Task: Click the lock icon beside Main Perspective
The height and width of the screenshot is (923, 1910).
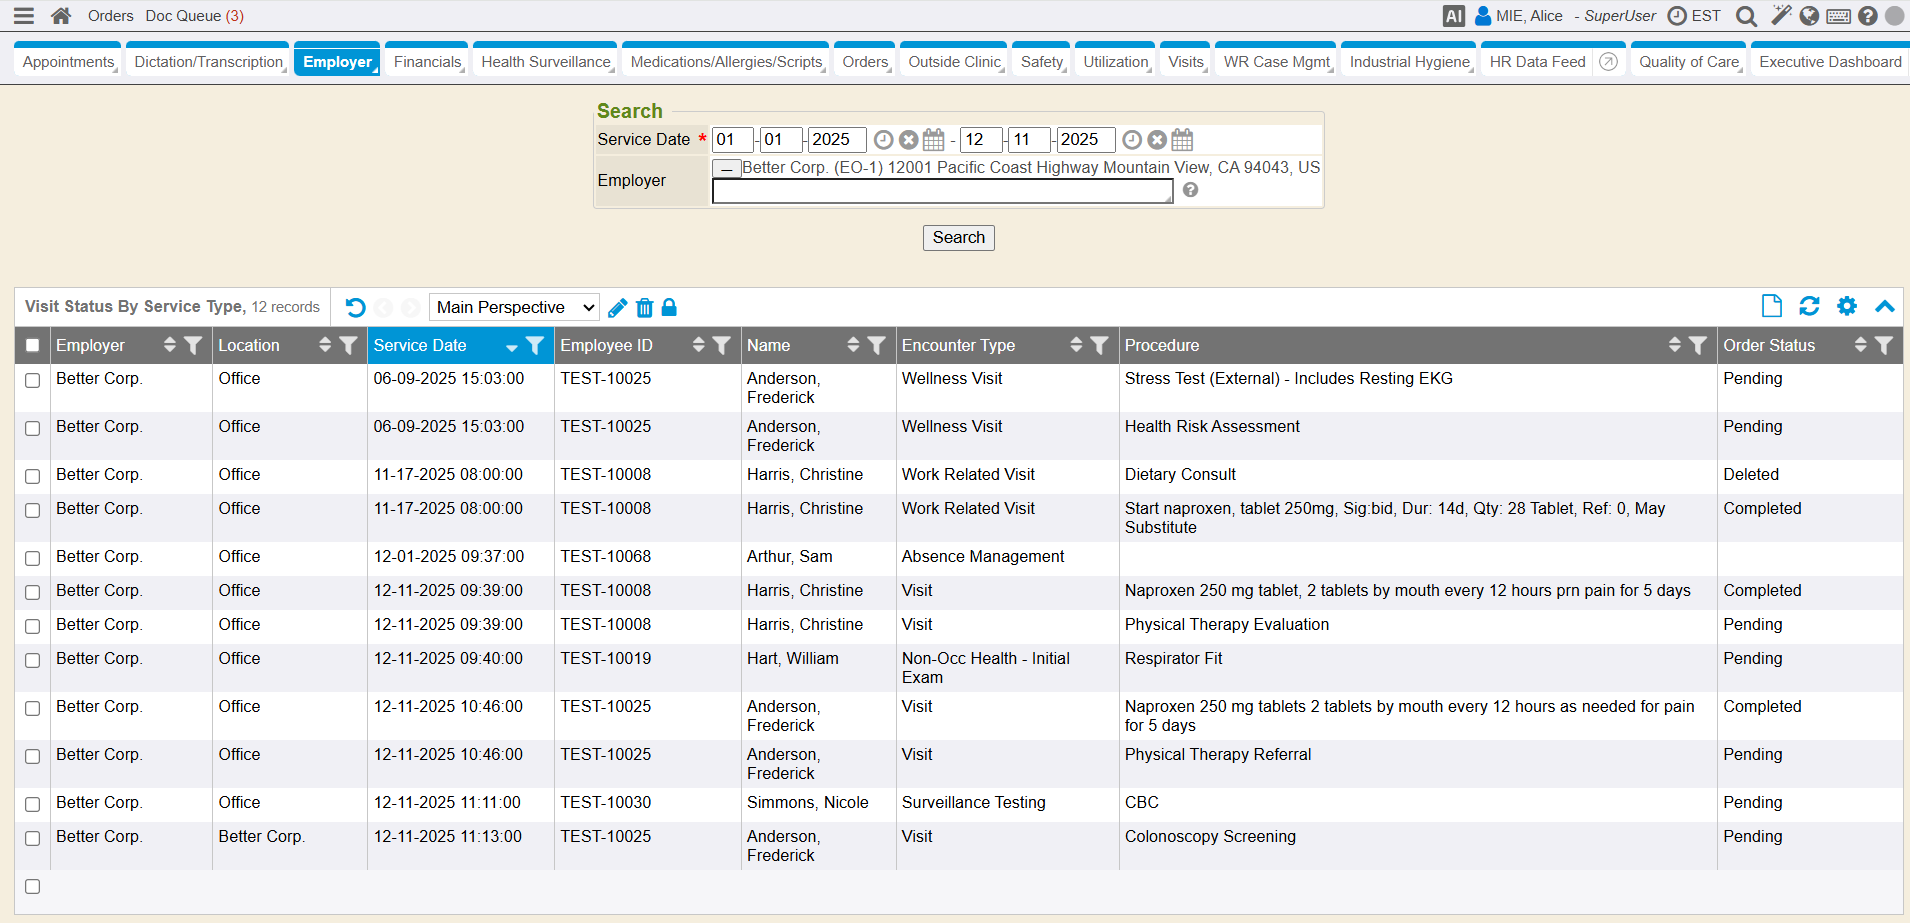Action: (669, 307)
